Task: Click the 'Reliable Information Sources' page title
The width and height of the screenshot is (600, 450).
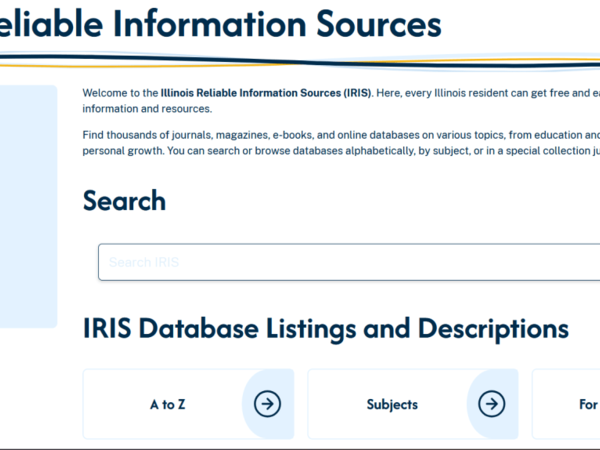Action: [x=220, y=24]
